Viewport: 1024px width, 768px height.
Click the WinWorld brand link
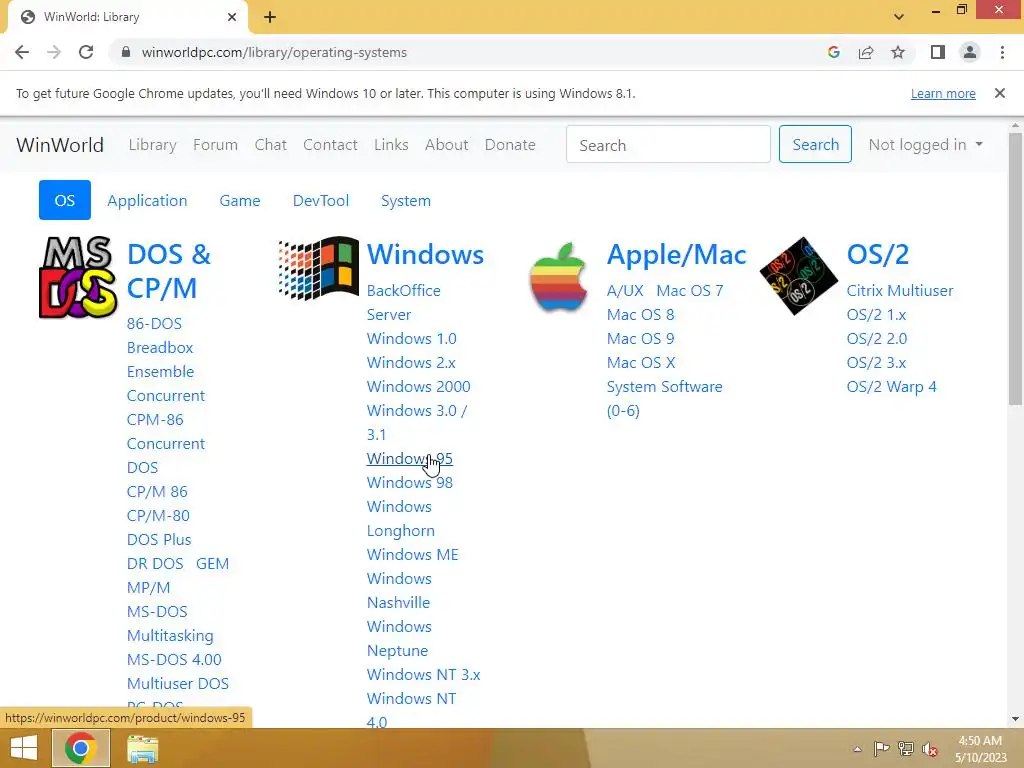click(x=60, y=144)
